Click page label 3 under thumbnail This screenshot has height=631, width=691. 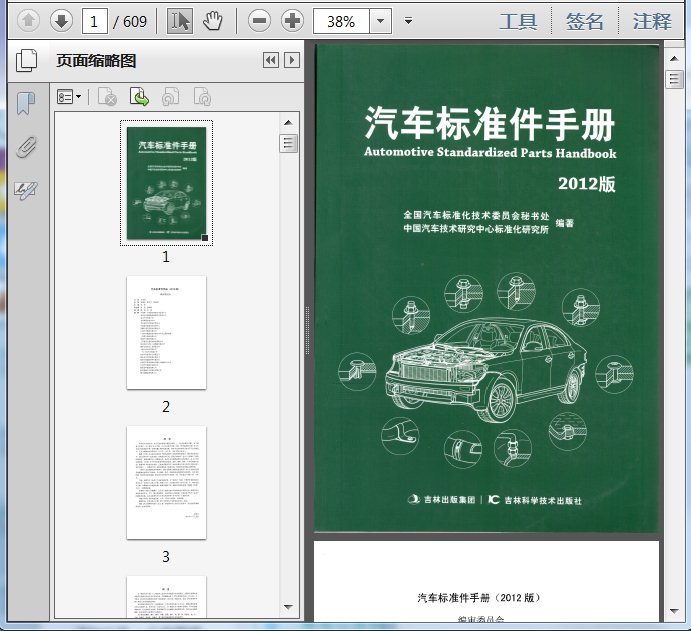[166, 557]
